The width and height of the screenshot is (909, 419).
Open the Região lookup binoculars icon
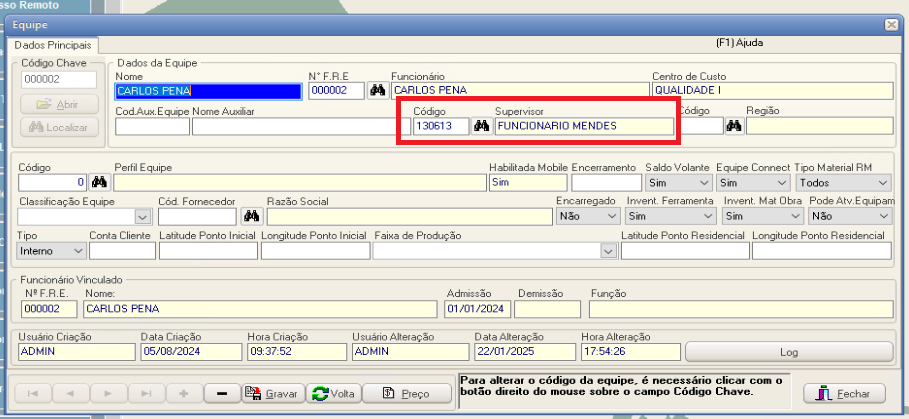point(734,126)
